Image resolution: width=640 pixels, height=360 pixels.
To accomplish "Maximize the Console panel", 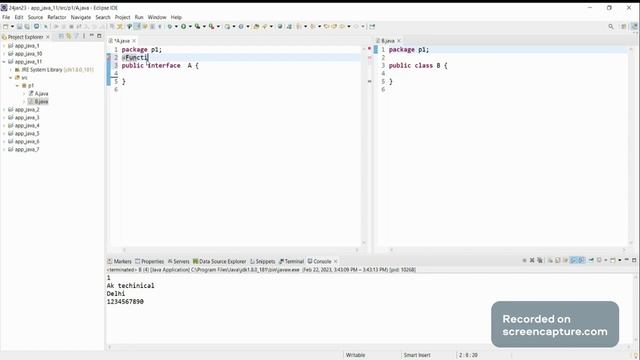I will (634, 260).
